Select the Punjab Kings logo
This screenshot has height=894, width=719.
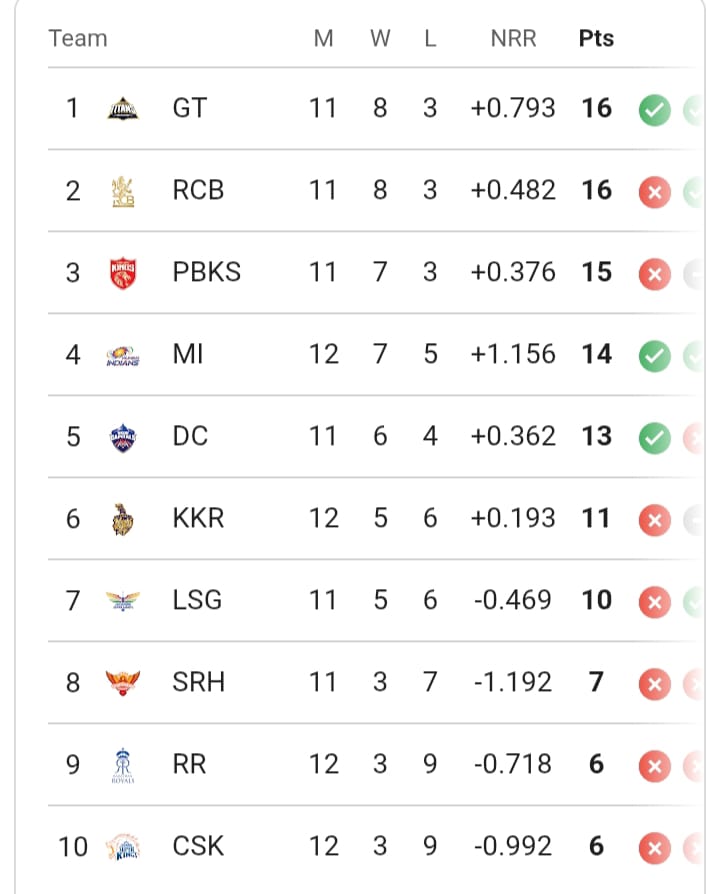click(124, 273)
